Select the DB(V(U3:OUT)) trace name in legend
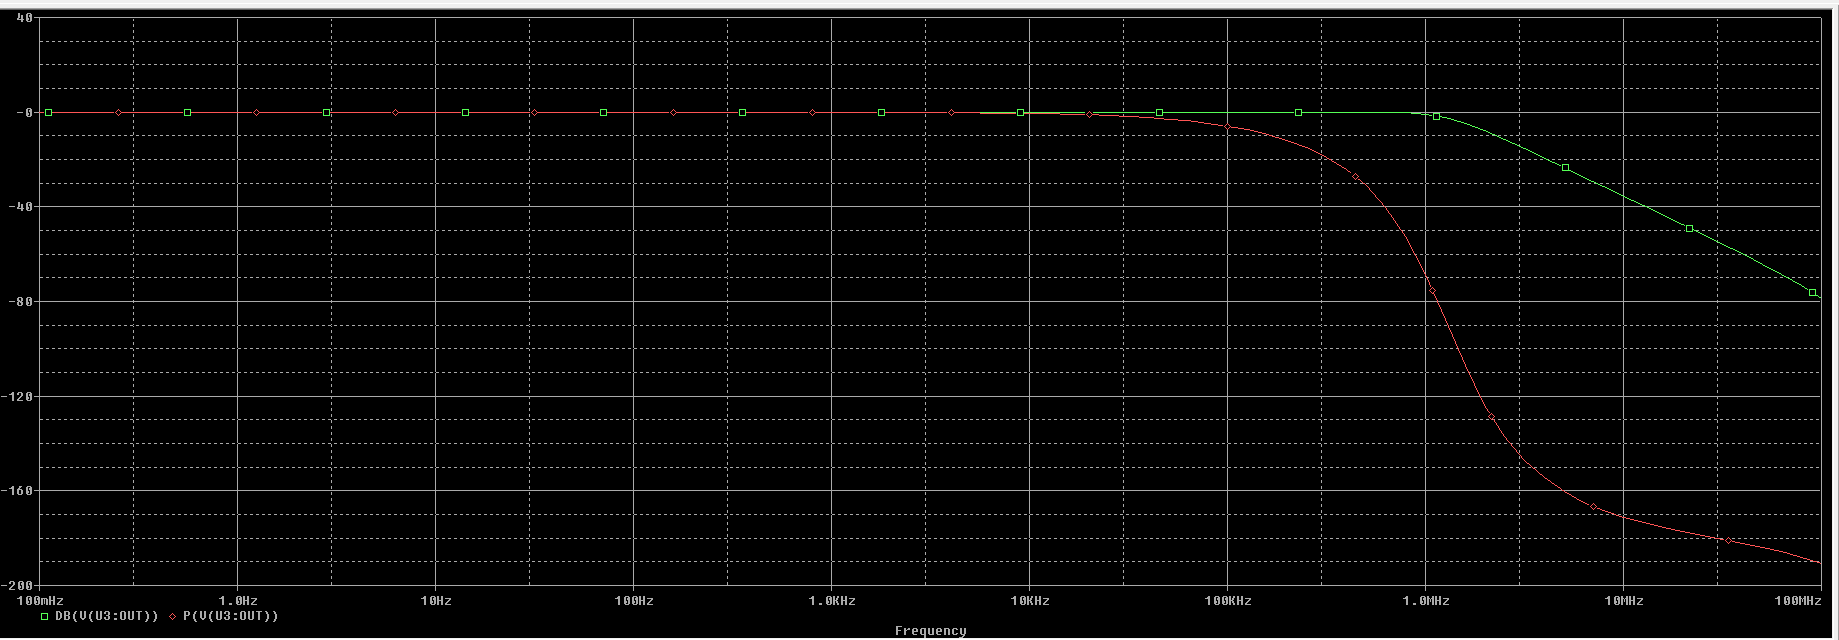 [106, 617]
